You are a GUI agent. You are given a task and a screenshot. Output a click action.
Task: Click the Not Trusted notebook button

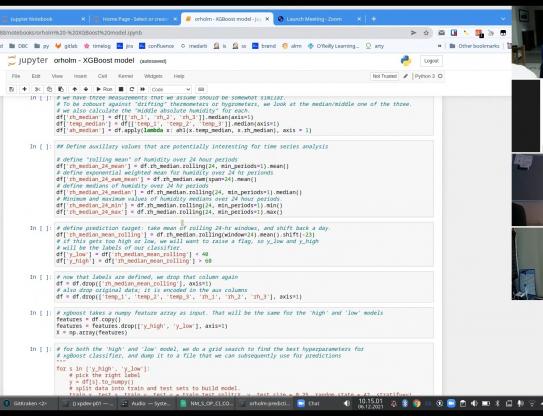point(384,76)
